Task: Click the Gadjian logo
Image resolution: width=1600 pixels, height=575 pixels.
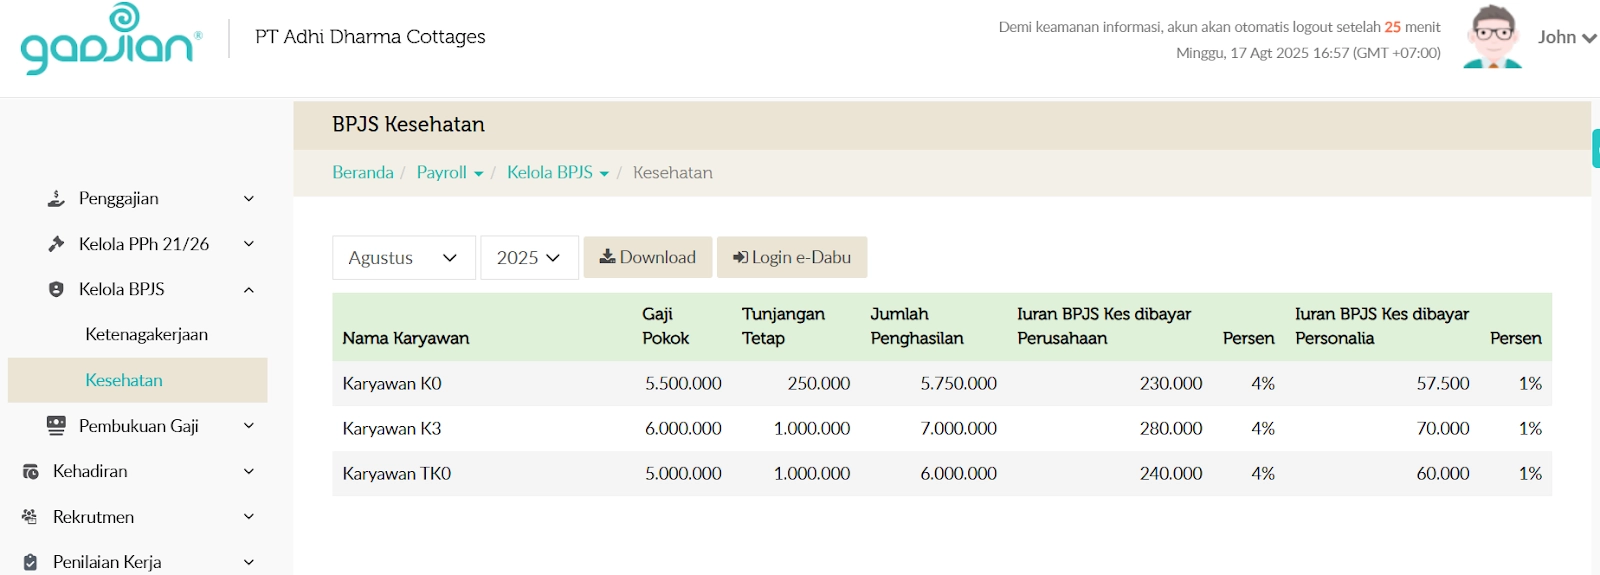Action: 110,39
